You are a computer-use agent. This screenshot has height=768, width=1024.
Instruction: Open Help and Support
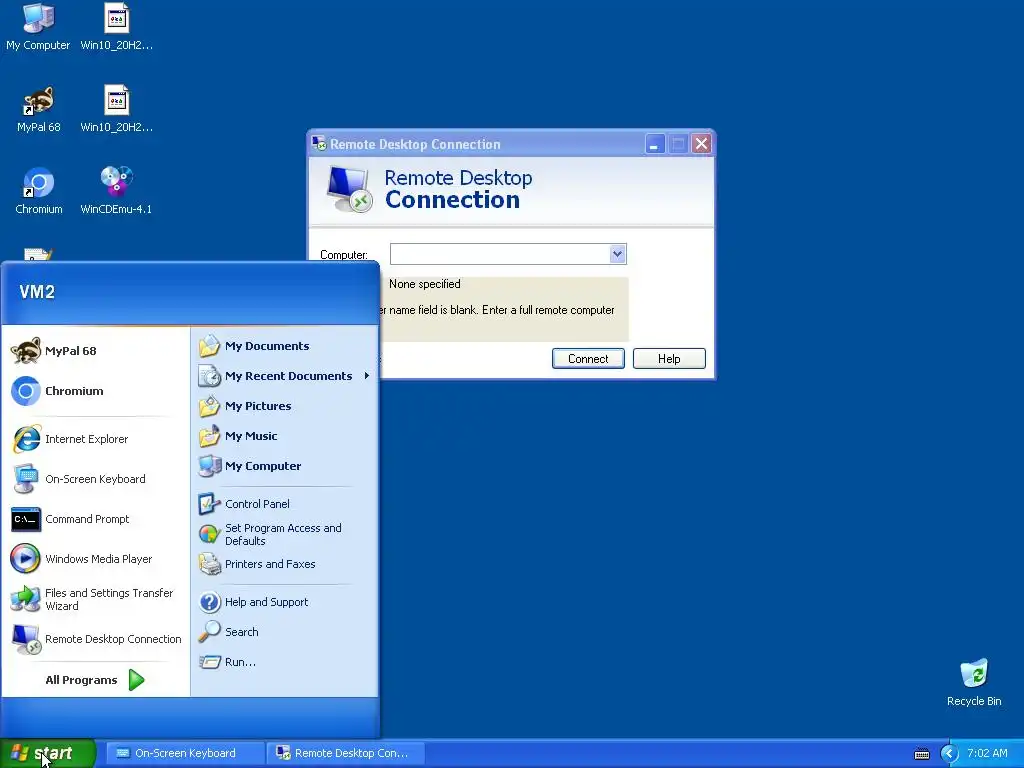tap(284, 602)
